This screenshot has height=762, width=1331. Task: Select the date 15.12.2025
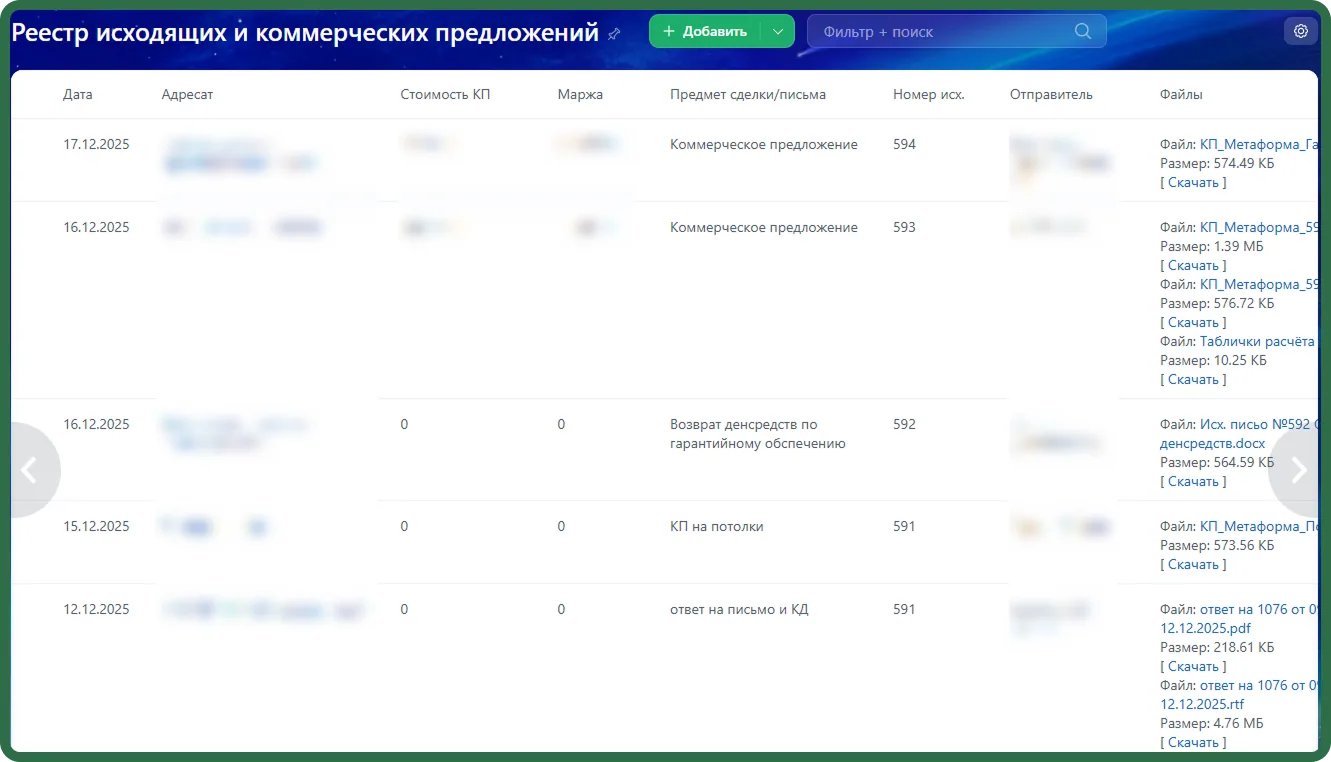click(96, 527)
